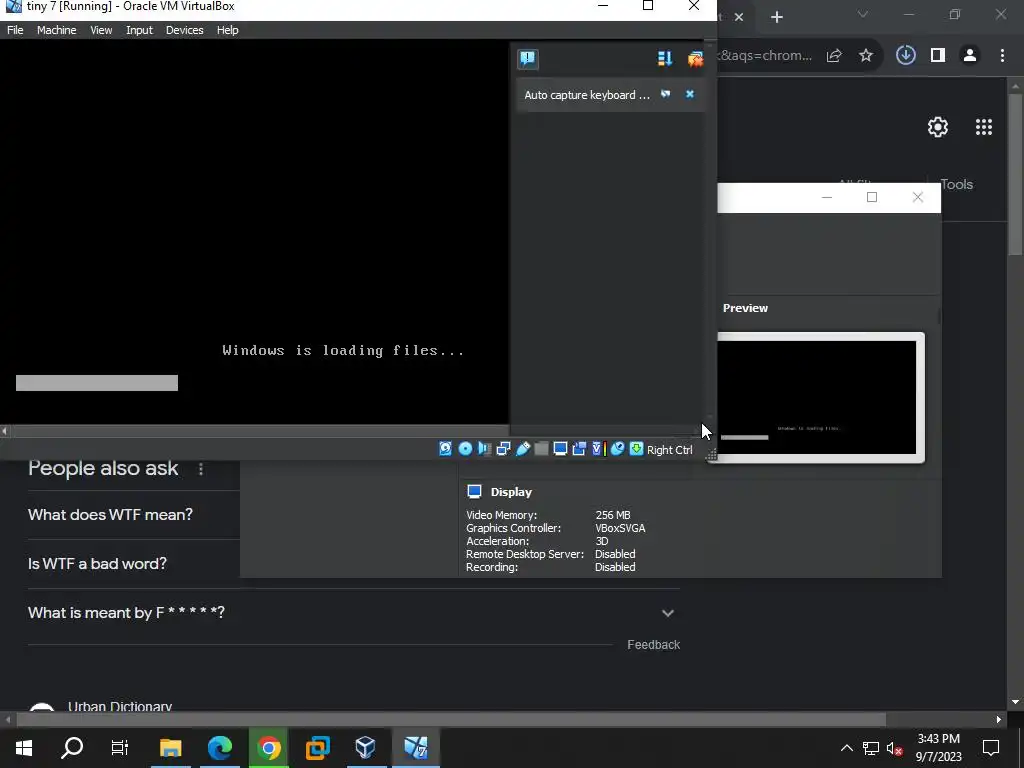Screen dimensions: 1024x768
Task: Click the chevron beside What is meant by F
Action: [x=667, y=613]
